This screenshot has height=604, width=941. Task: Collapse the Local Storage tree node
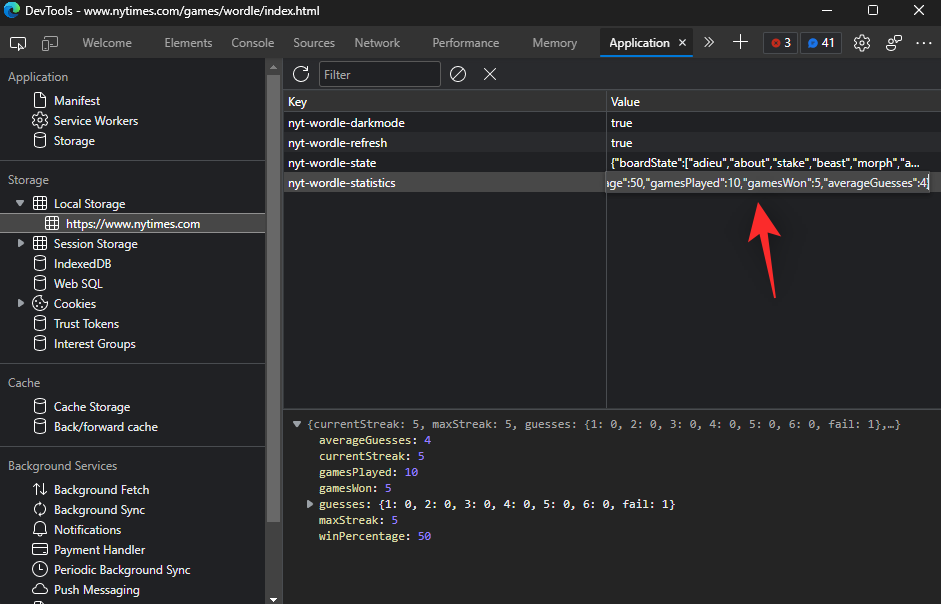(x=21, y=204)
